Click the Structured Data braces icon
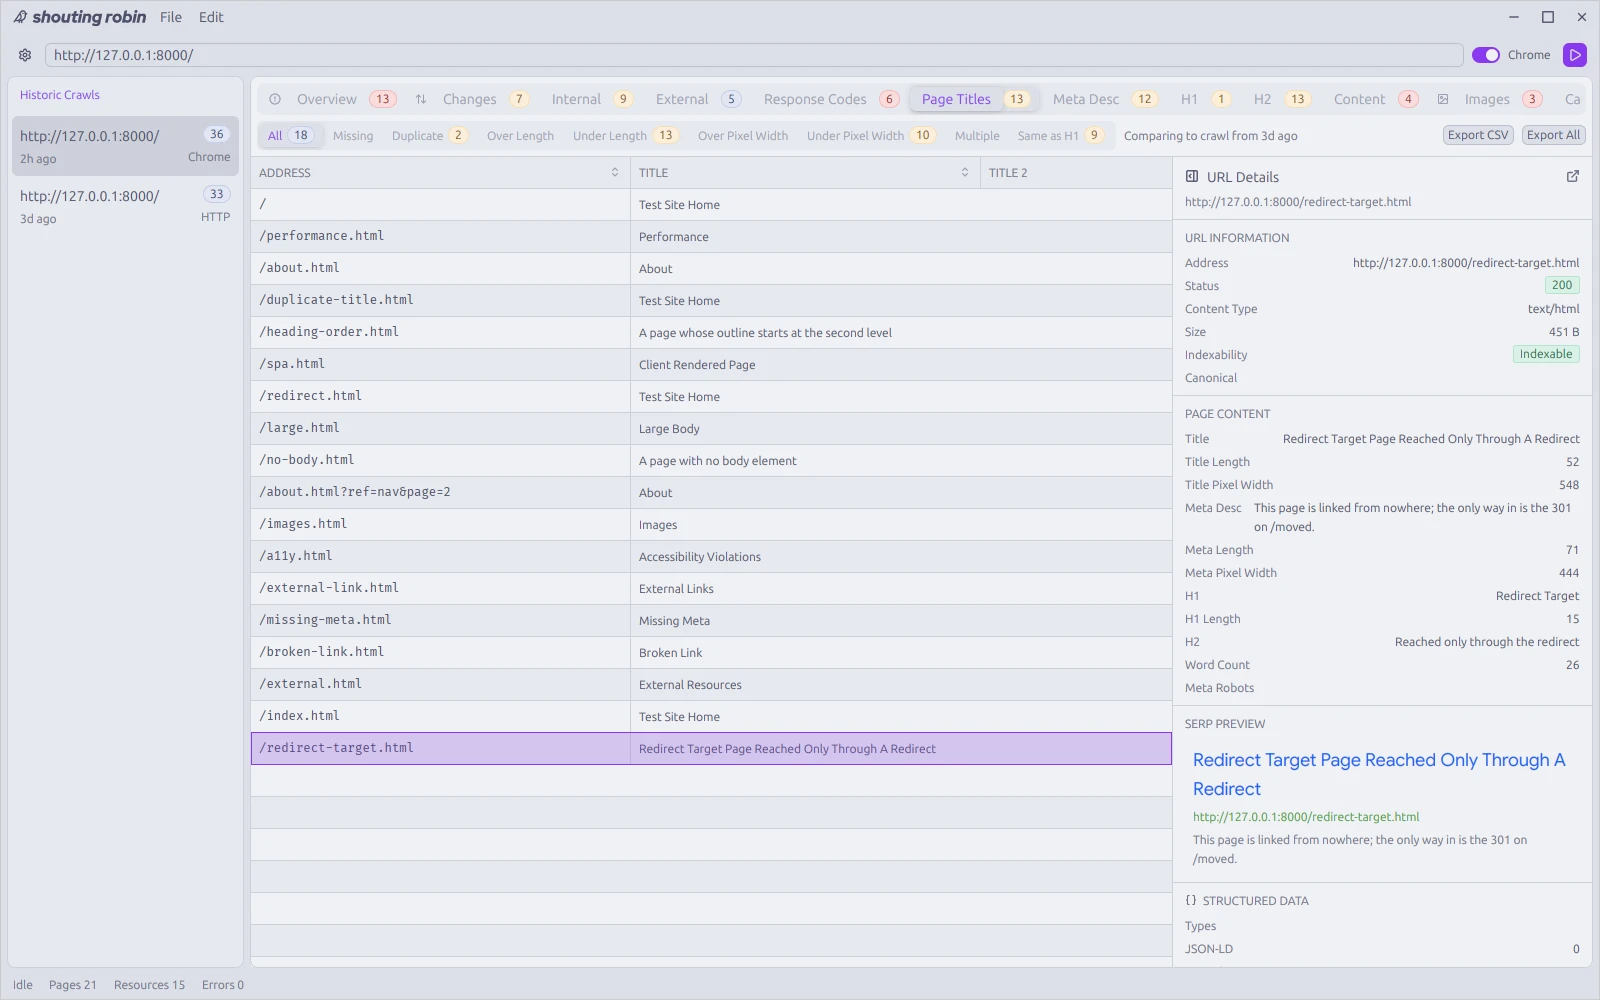The width and height of the screenshot is (1600, 1000). 1191,900
